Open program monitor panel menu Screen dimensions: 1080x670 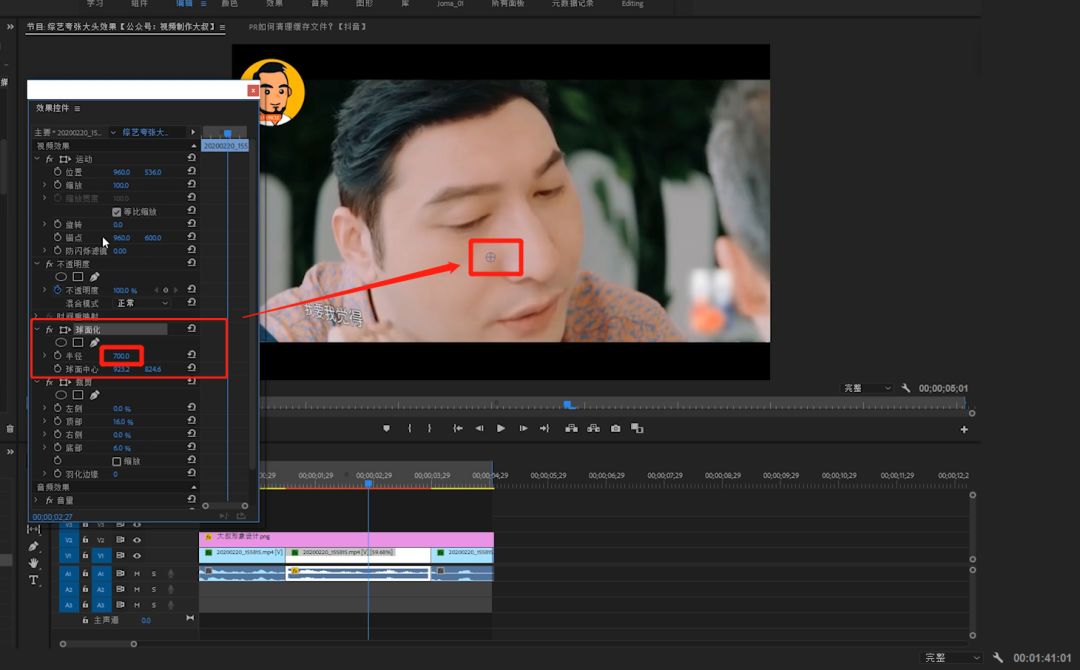222,27
